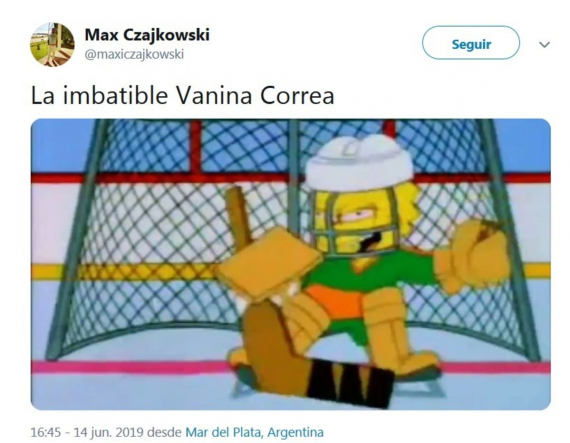
Task: Click the goalie's square blocker pad
Action: (x=269, y=261)
